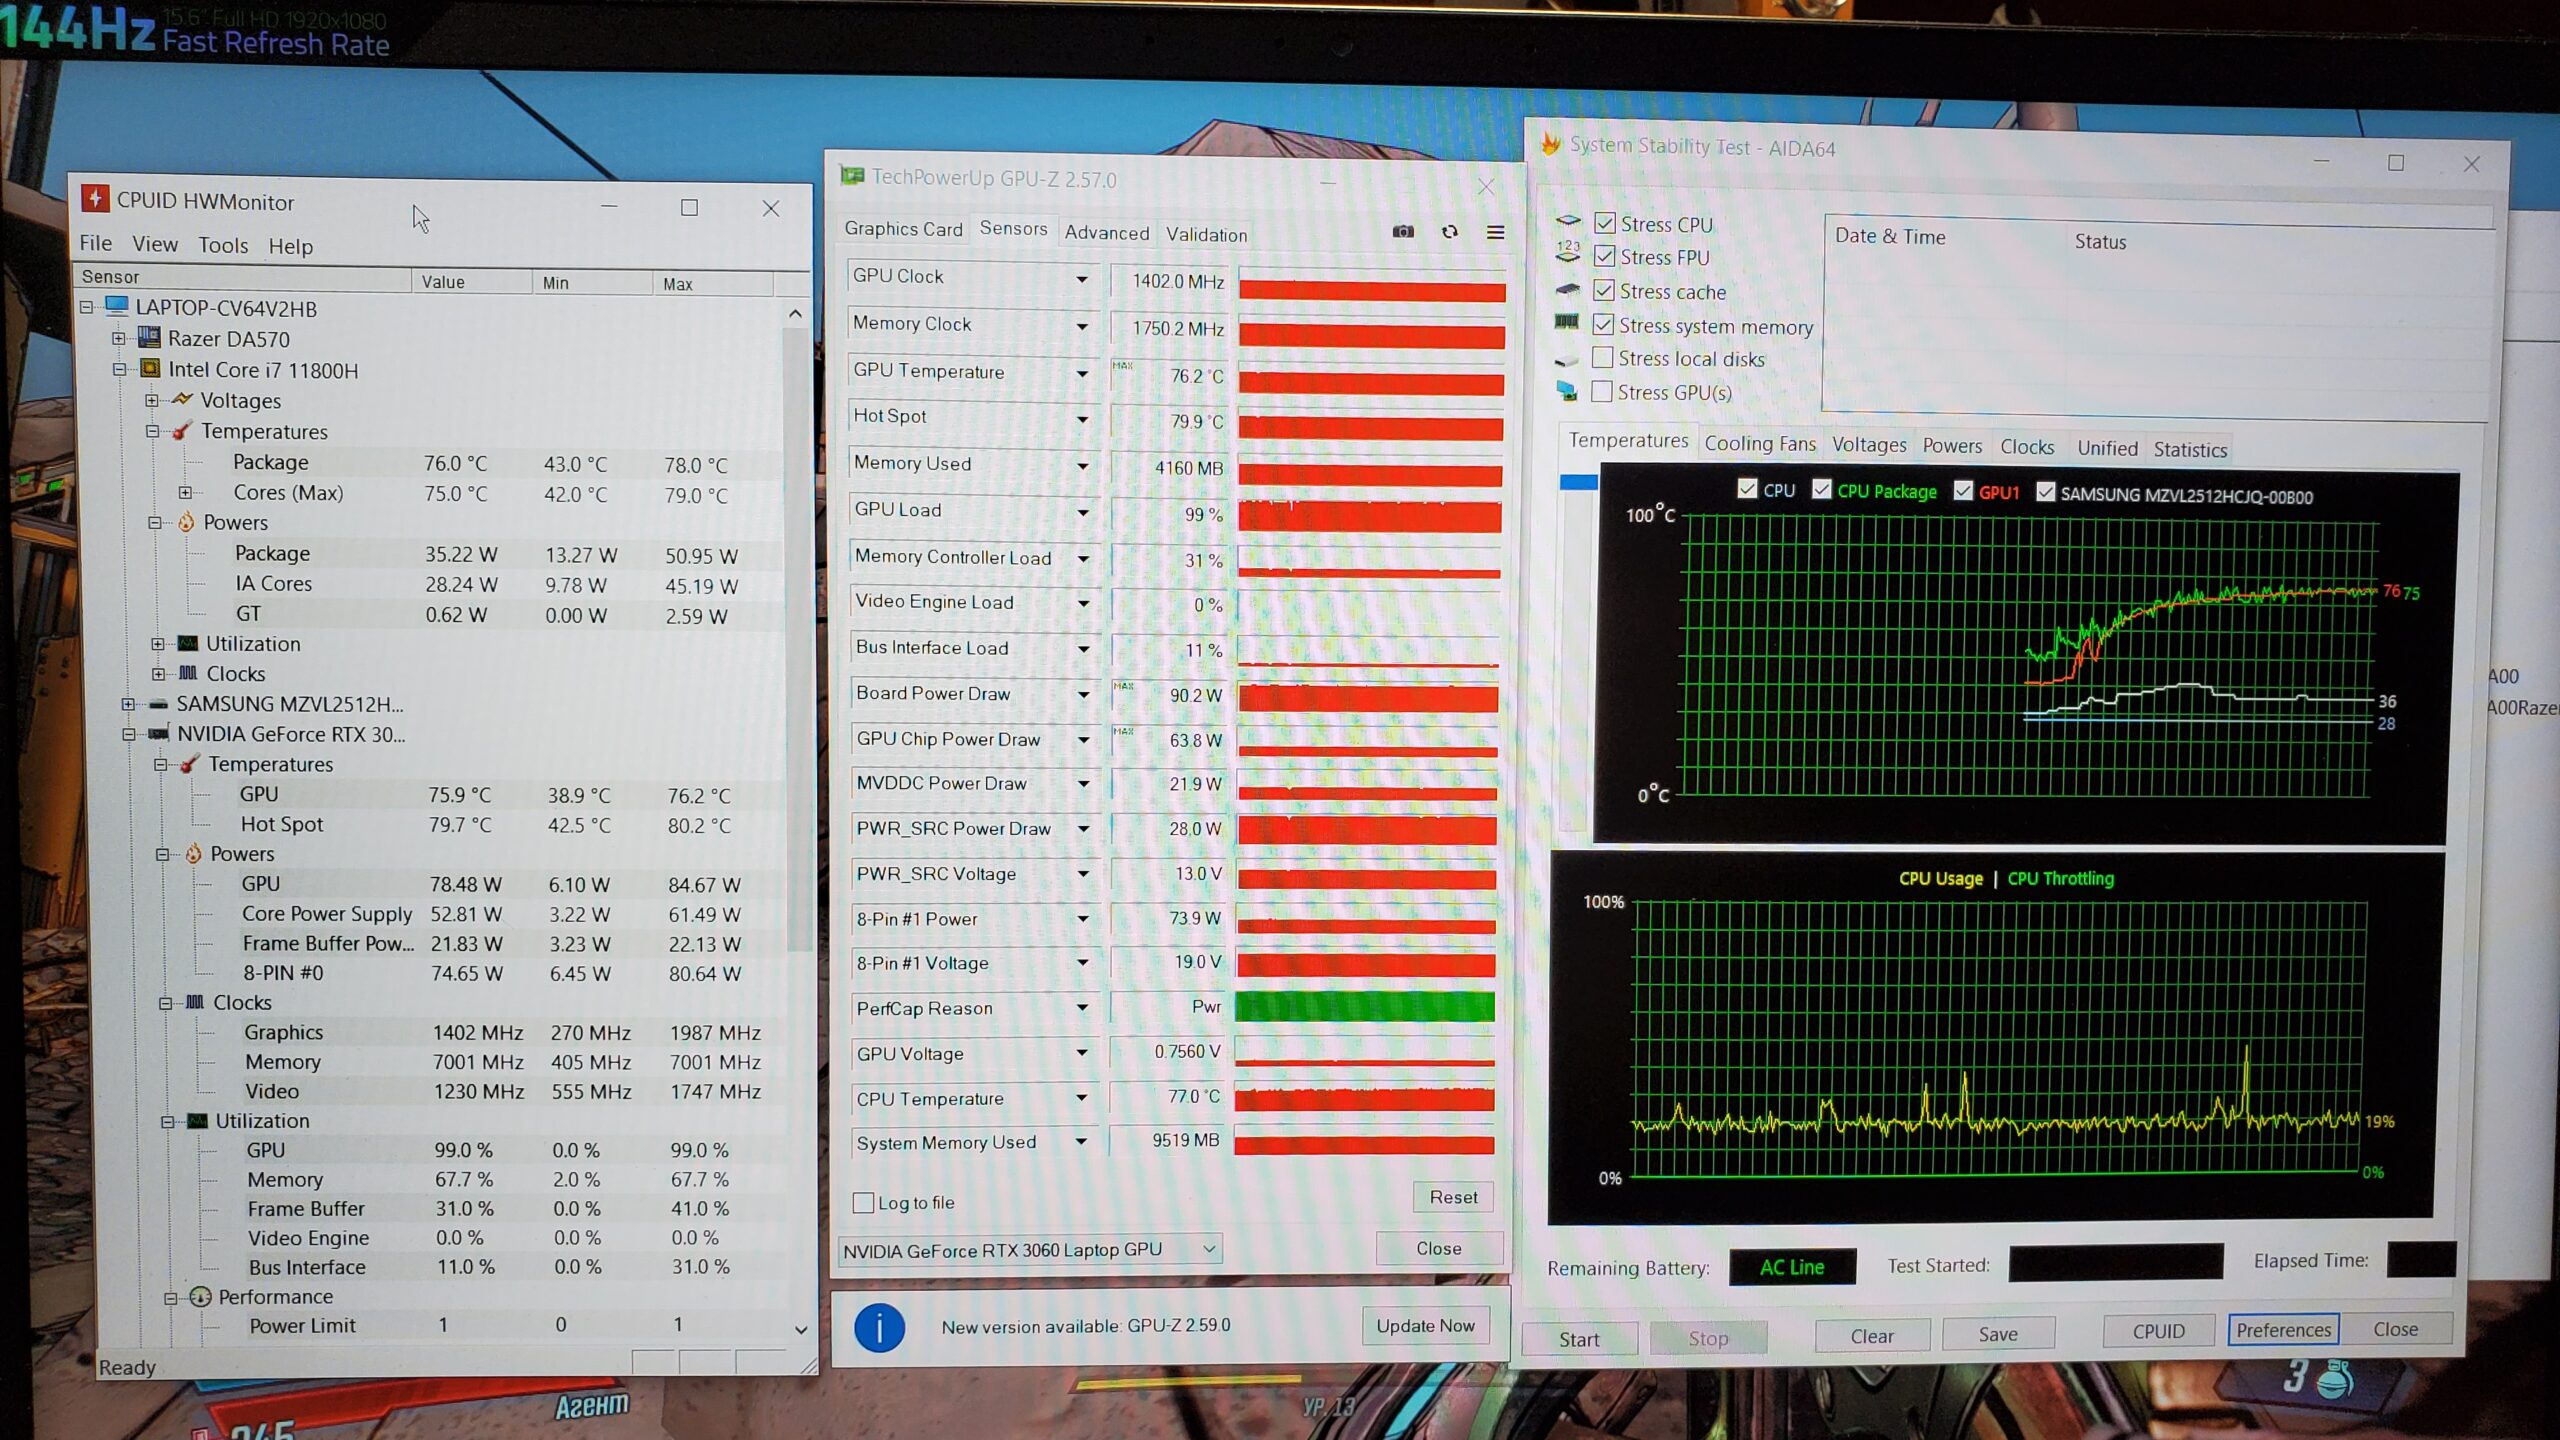
Task: Open HWMonitor Tools menu
Action: (x=222, y=245)
